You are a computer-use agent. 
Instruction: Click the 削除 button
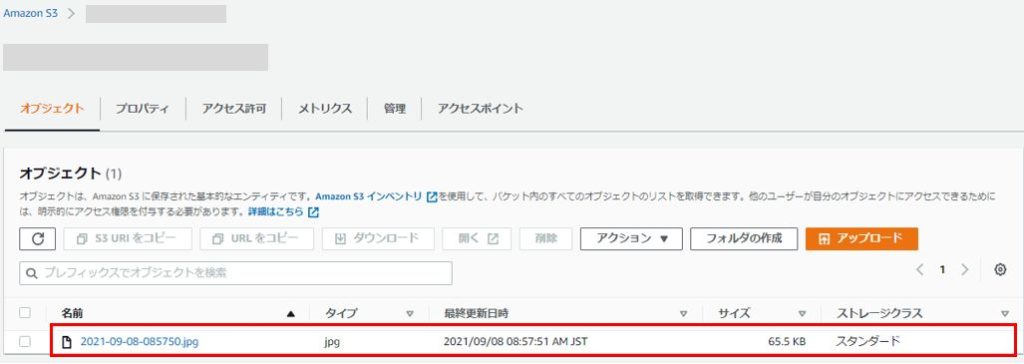click(x=546, y=239)
